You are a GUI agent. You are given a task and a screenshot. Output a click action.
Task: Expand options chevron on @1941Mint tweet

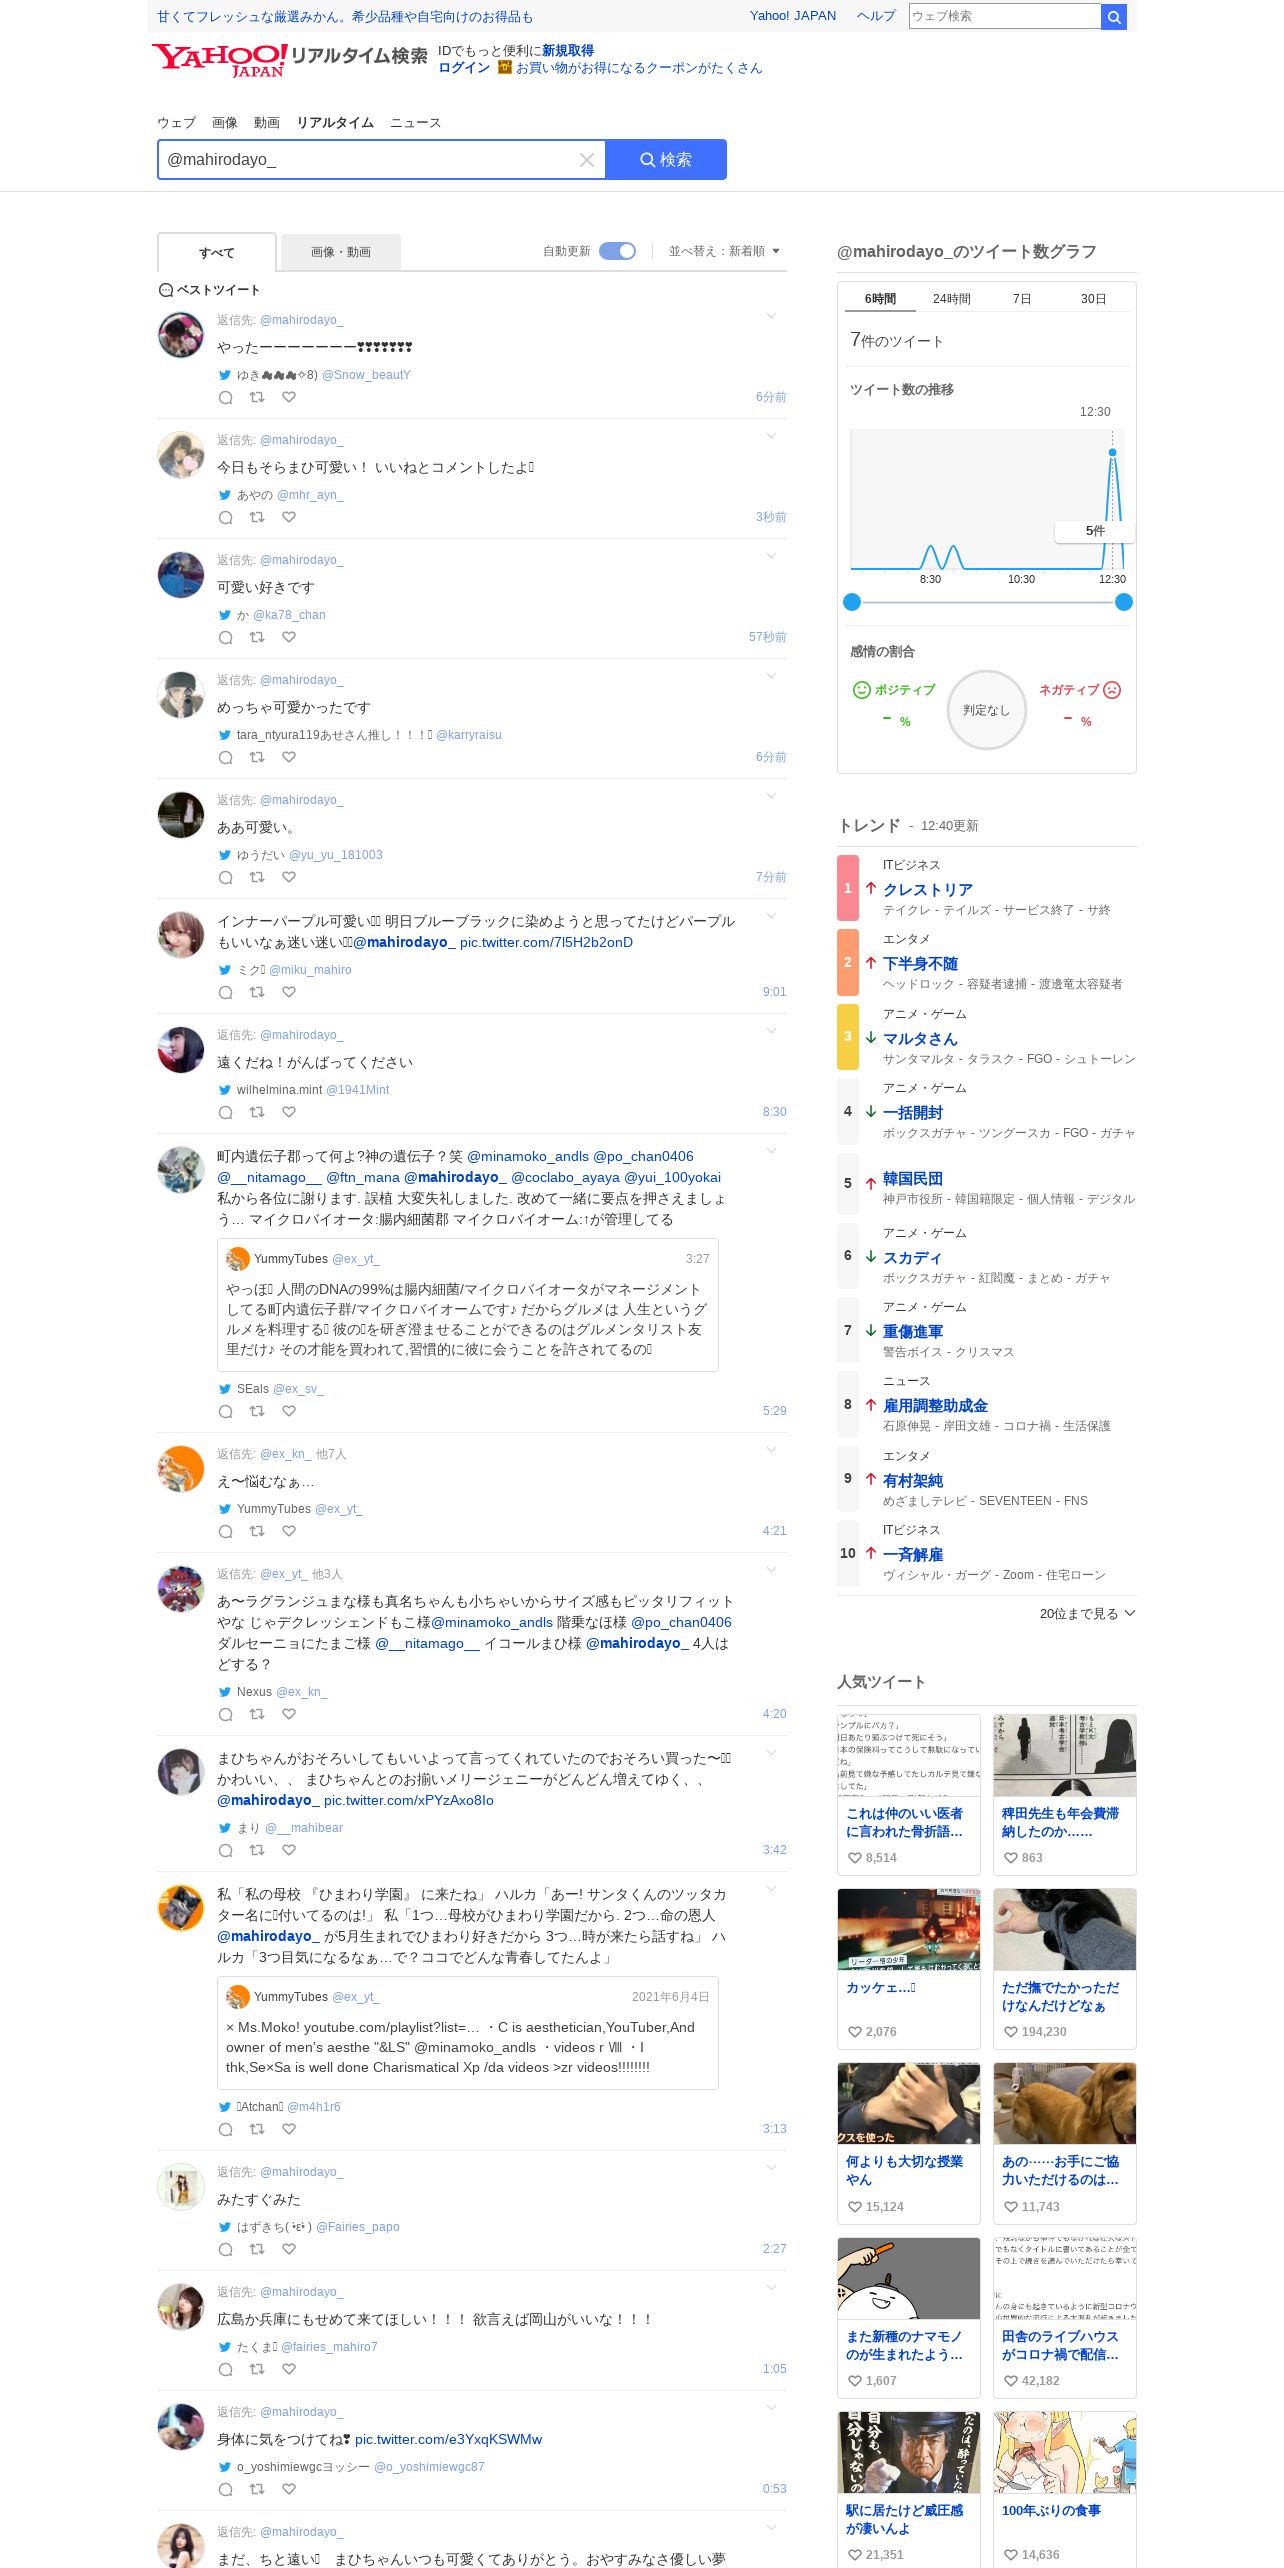click(x=771, y=1031)
